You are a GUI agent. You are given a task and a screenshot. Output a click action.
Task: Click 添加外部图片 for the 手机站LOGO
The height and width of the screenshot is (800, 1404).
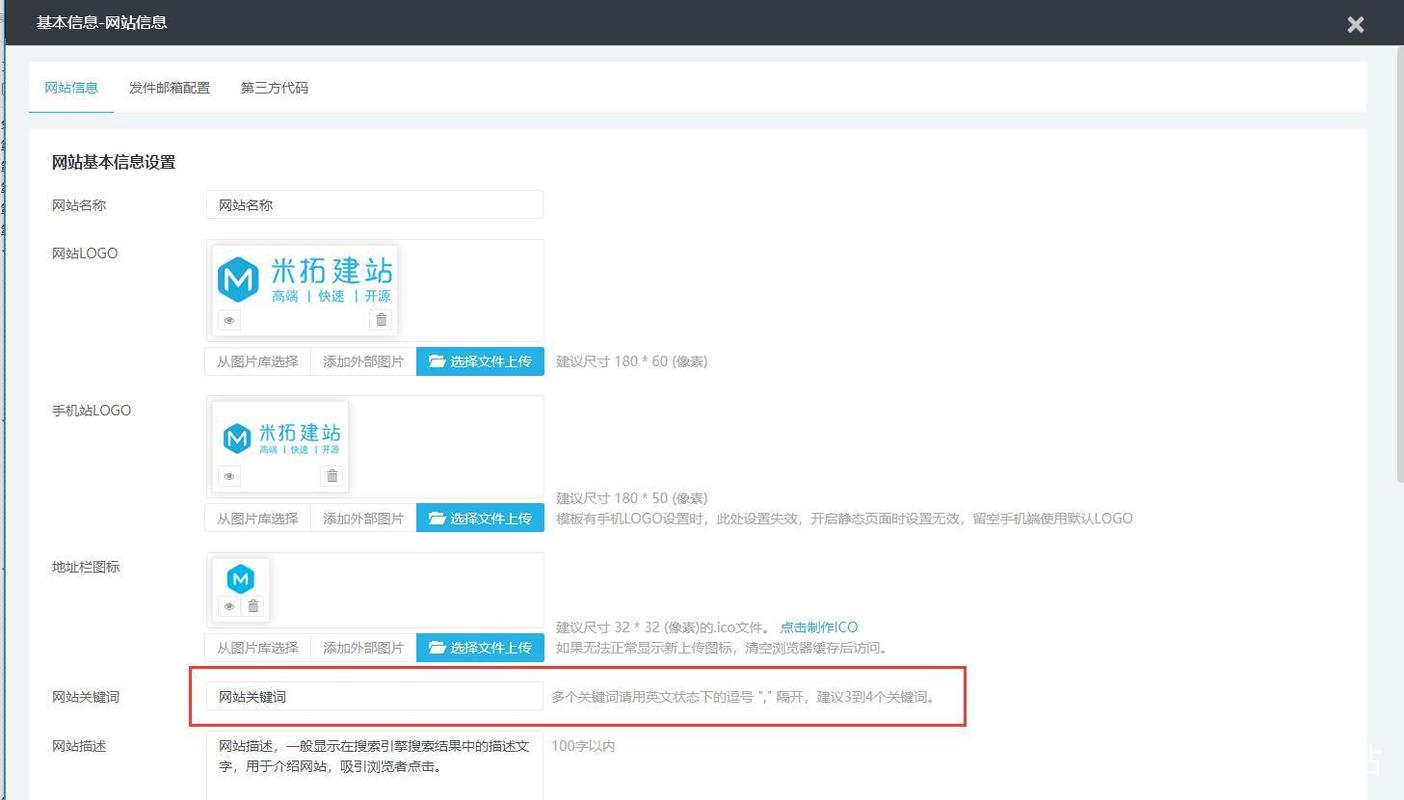tap(362, 517)
